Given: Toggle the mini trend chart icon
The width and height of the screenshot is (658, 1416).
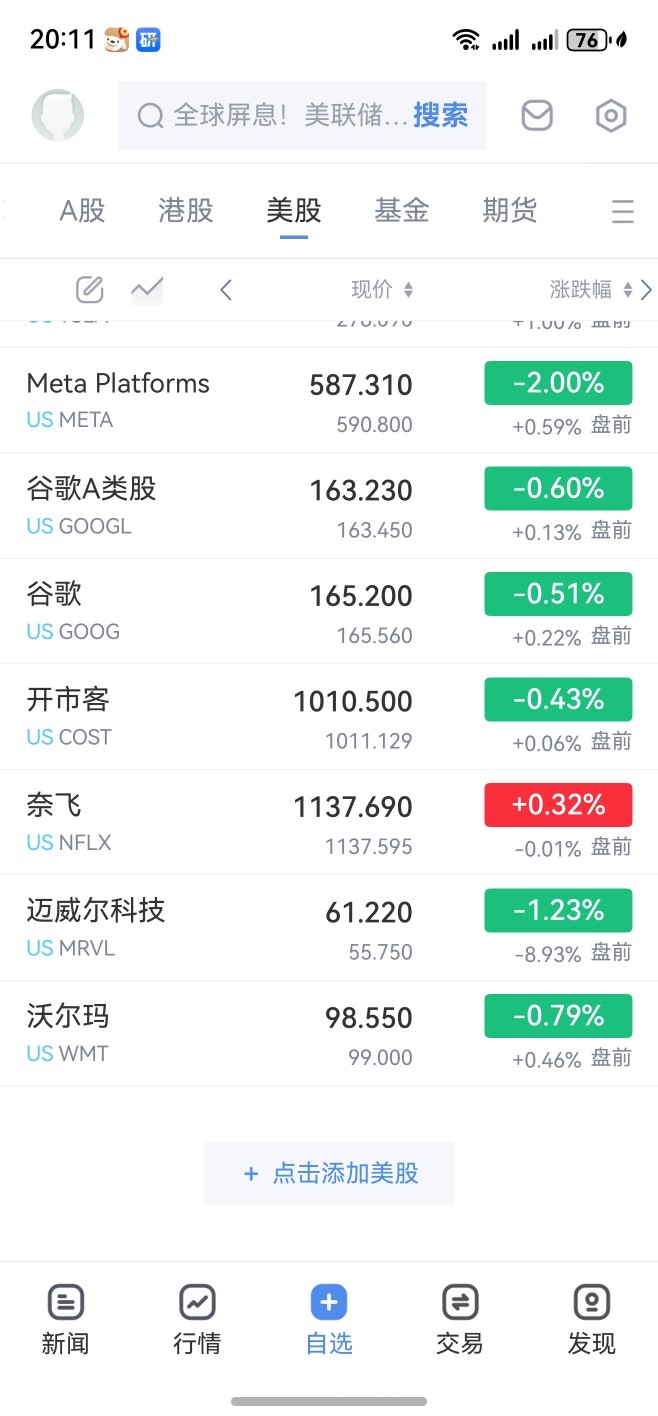Looking at the screenshot, I should pos(147,290).
